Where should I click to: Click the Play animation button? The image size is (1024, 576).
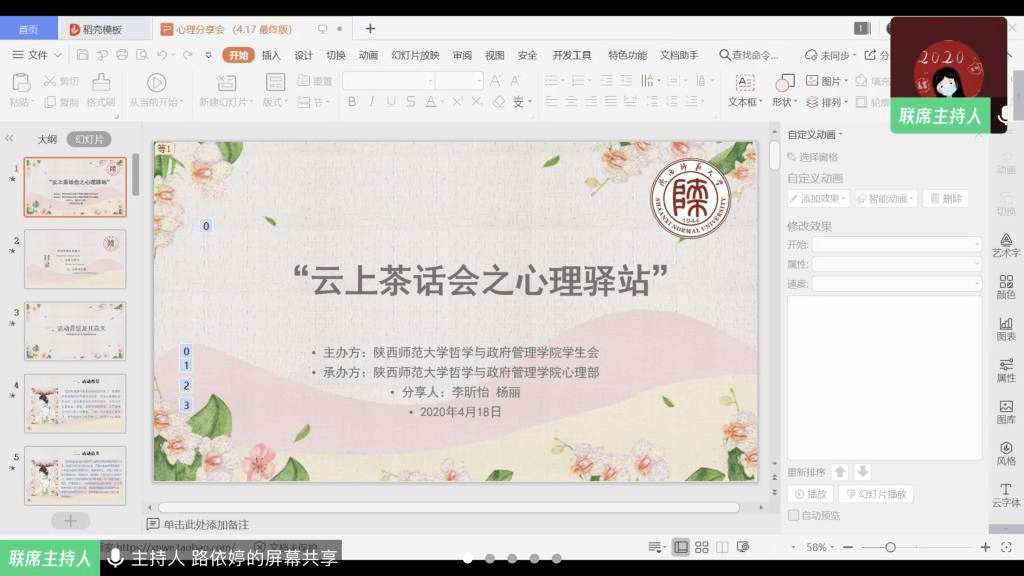[x=810, y=494]
